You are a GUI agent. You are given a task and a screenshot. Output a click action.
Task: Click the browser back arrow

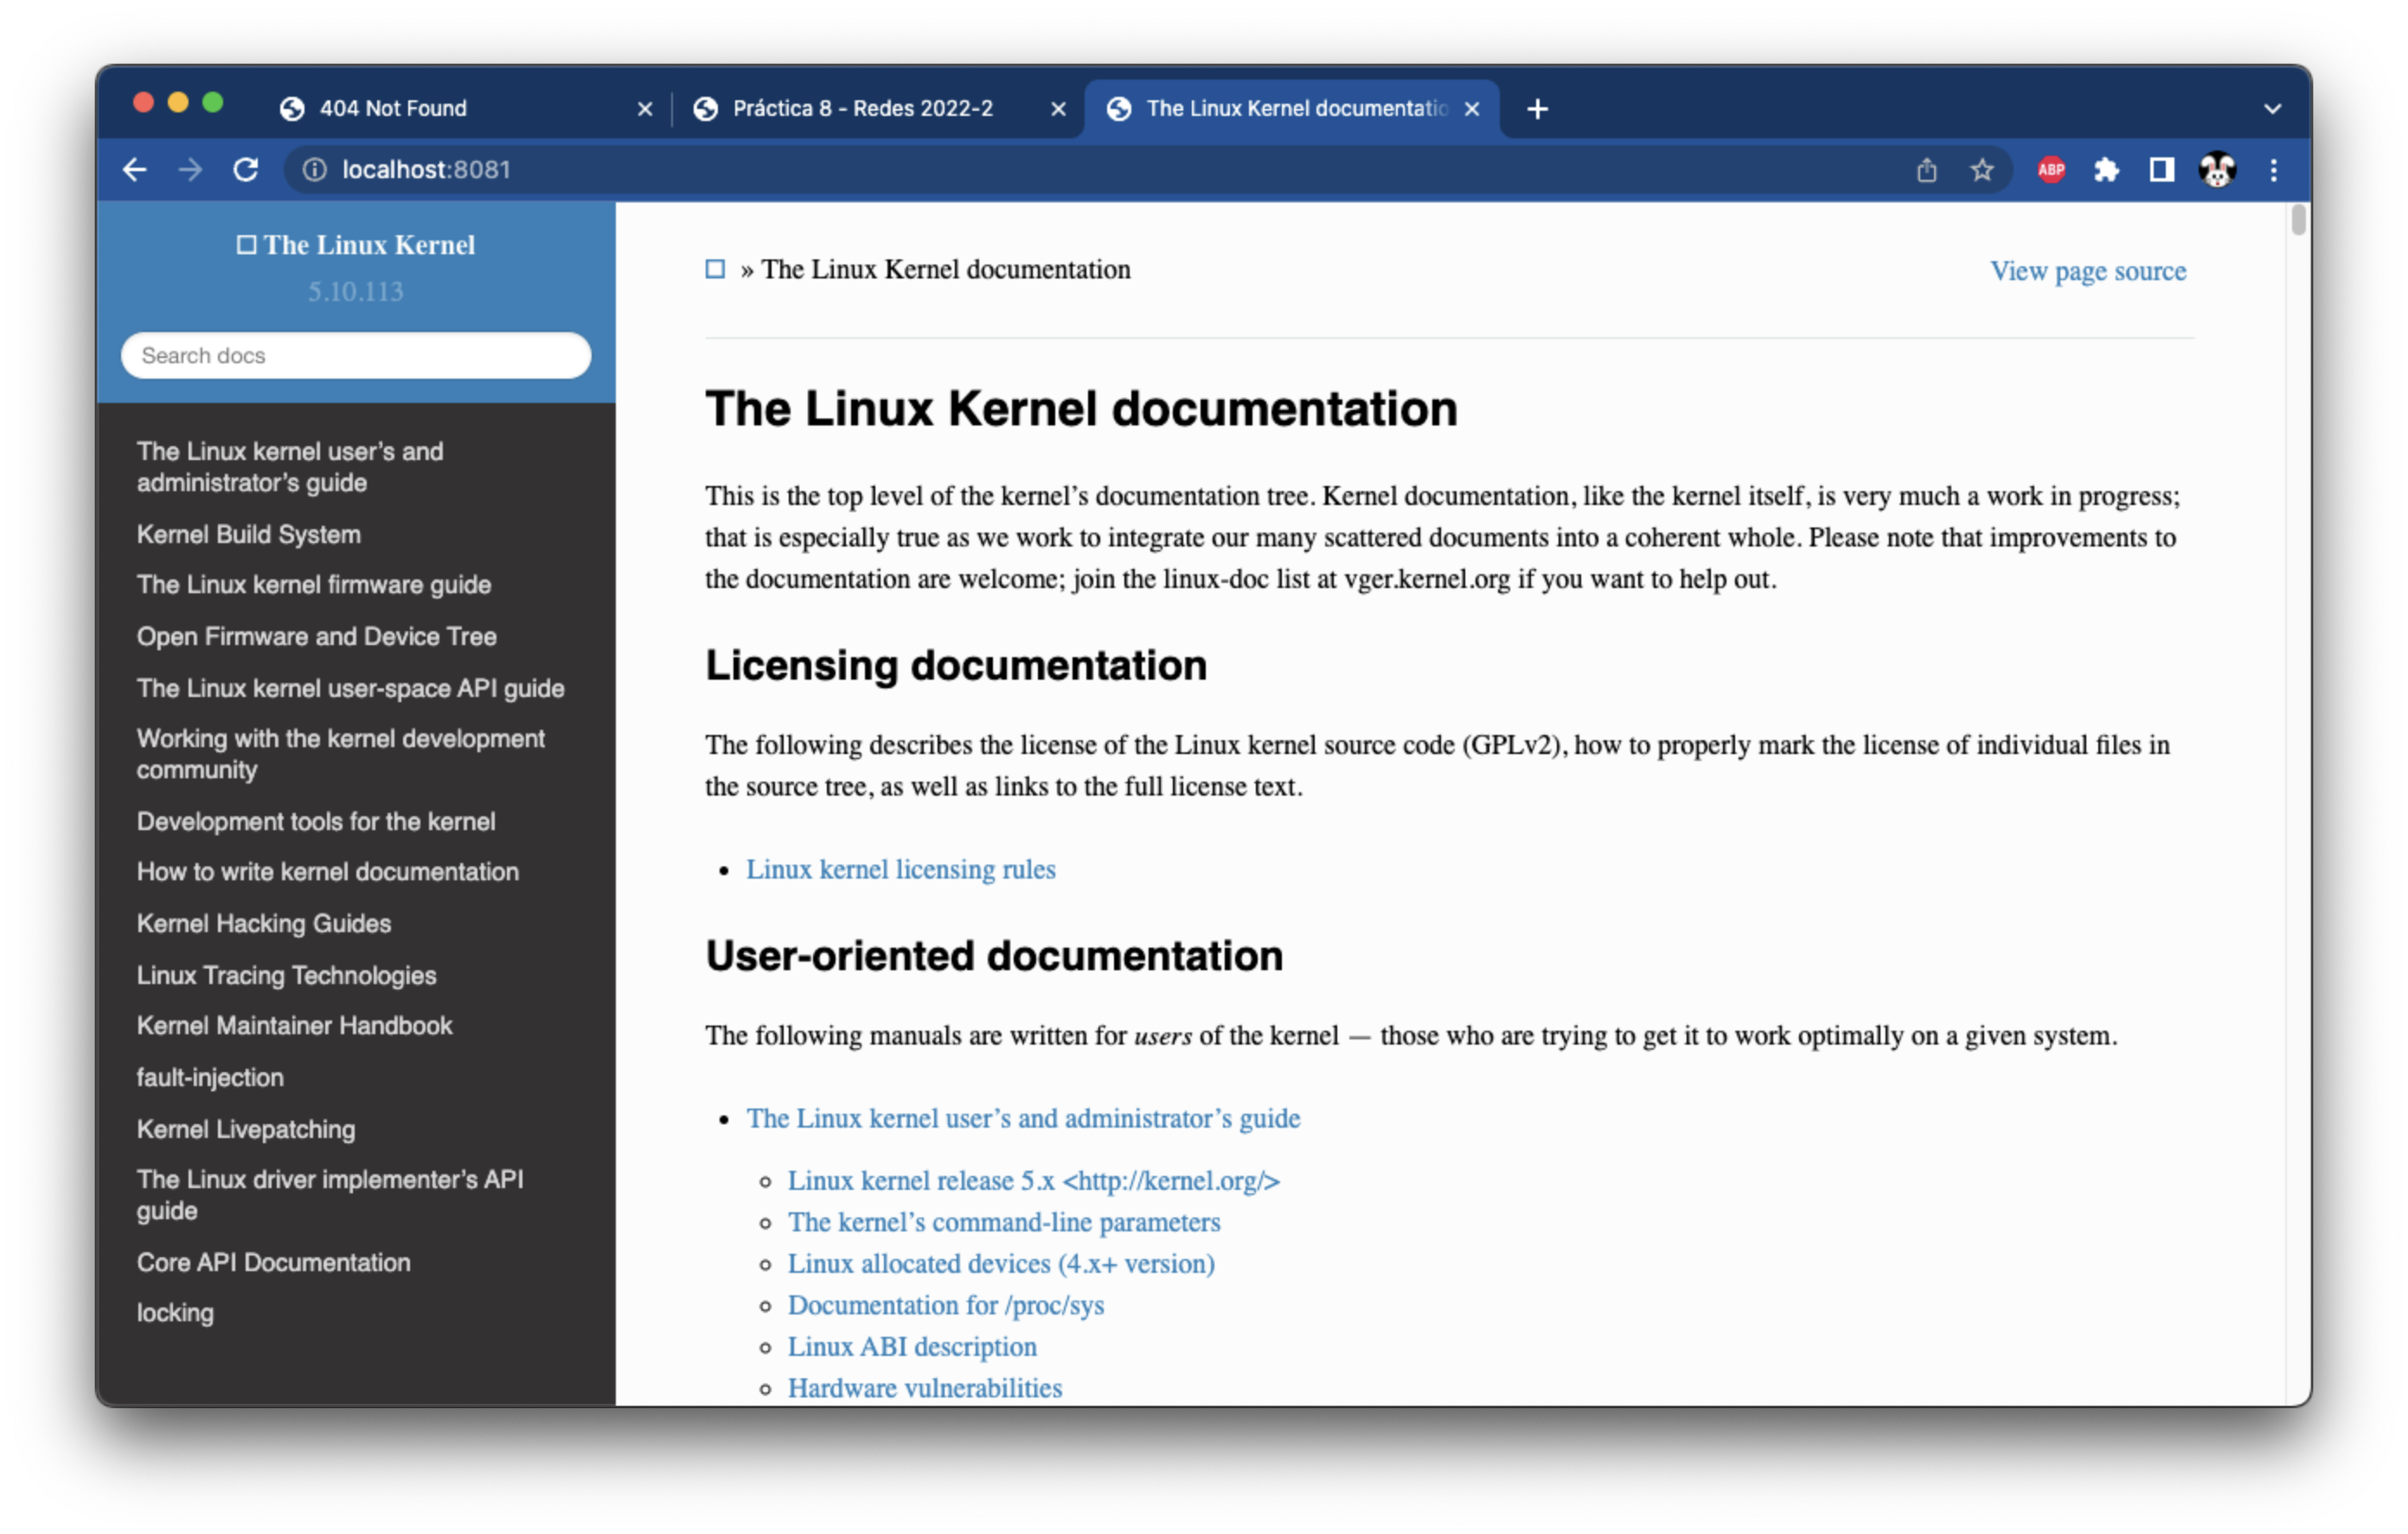click(x=135, y=170)
